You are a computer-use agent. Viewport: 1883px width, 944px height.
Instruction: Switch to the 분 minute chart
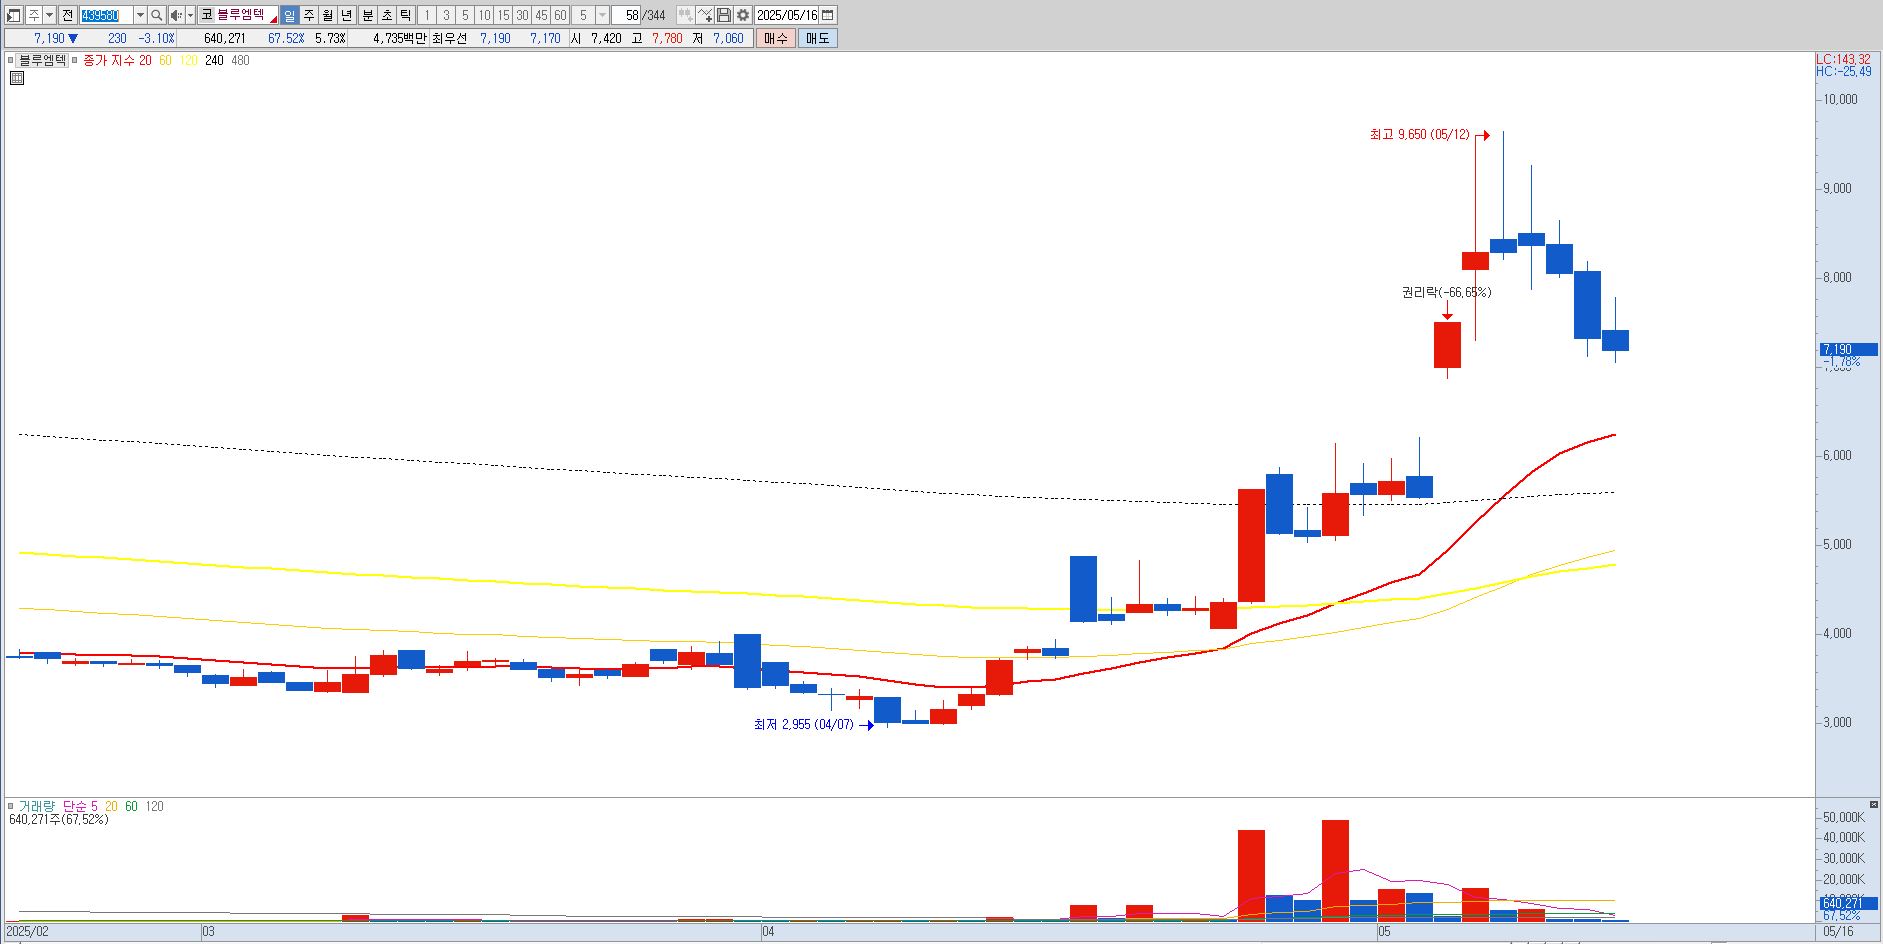point(368,15)
